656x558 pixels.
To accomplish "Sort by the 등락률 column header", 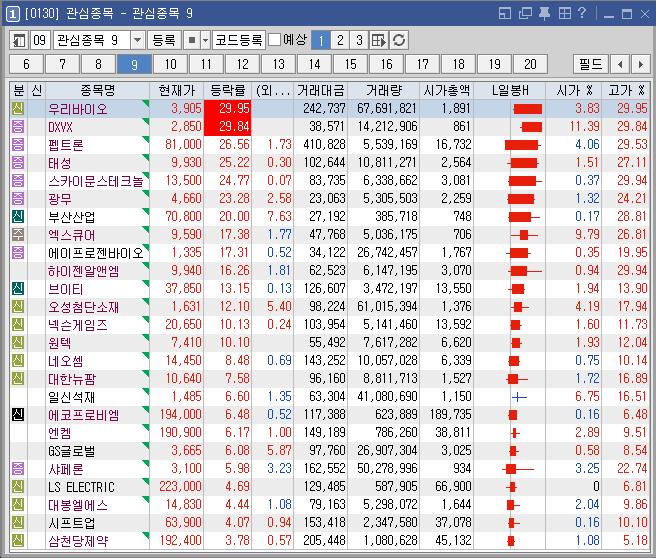I will pos(228,90).
